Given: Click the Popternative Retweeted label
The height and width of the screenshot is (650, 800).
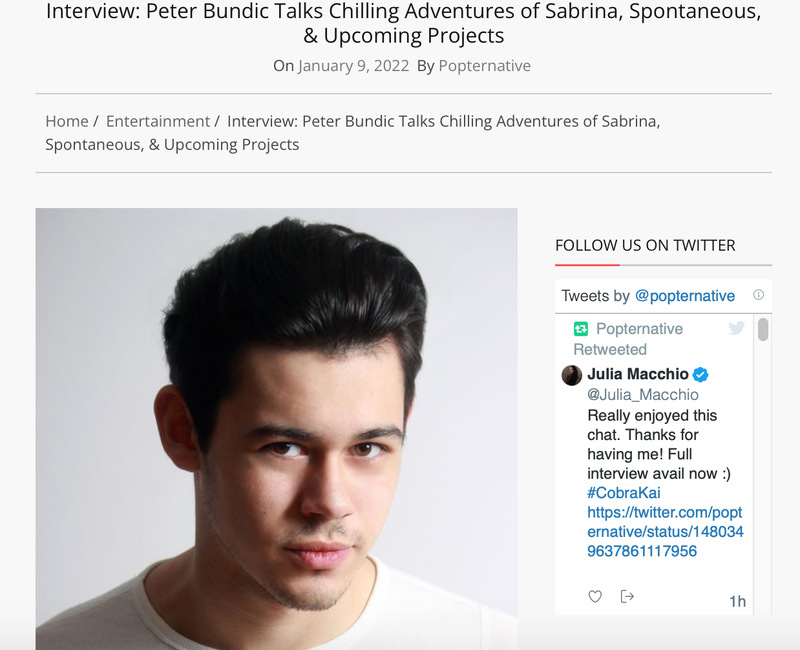Looking at the screenshot, I should click(628, 339).
